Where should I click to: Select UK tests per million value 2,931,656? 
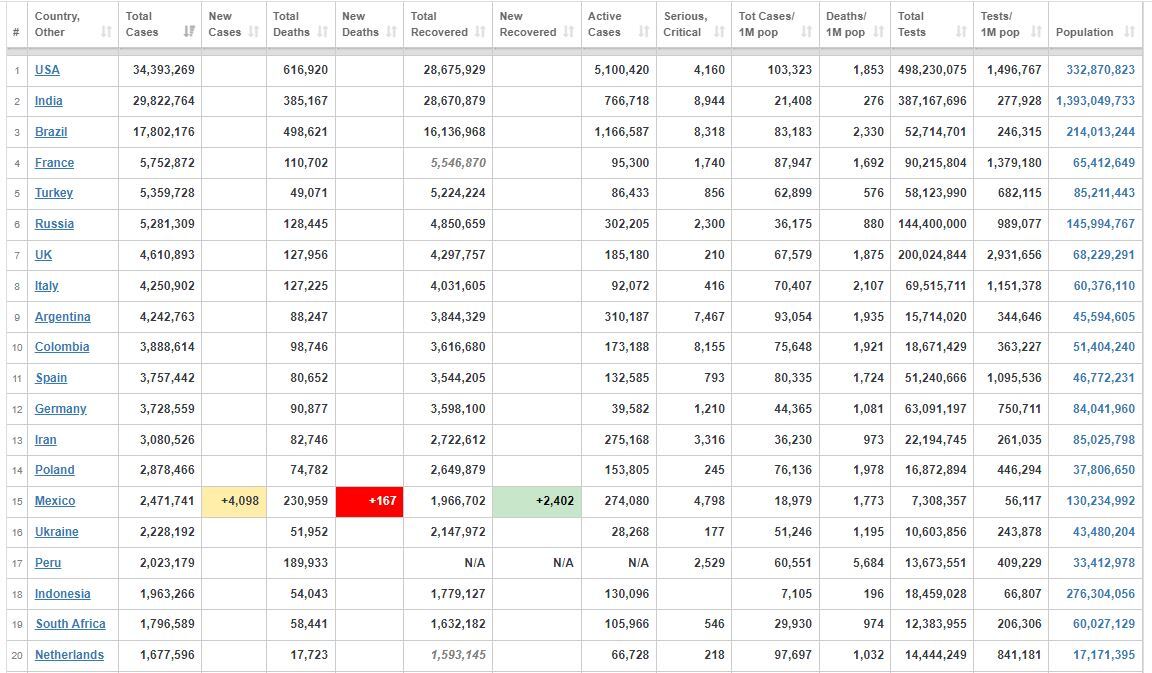click(1014, 255)
